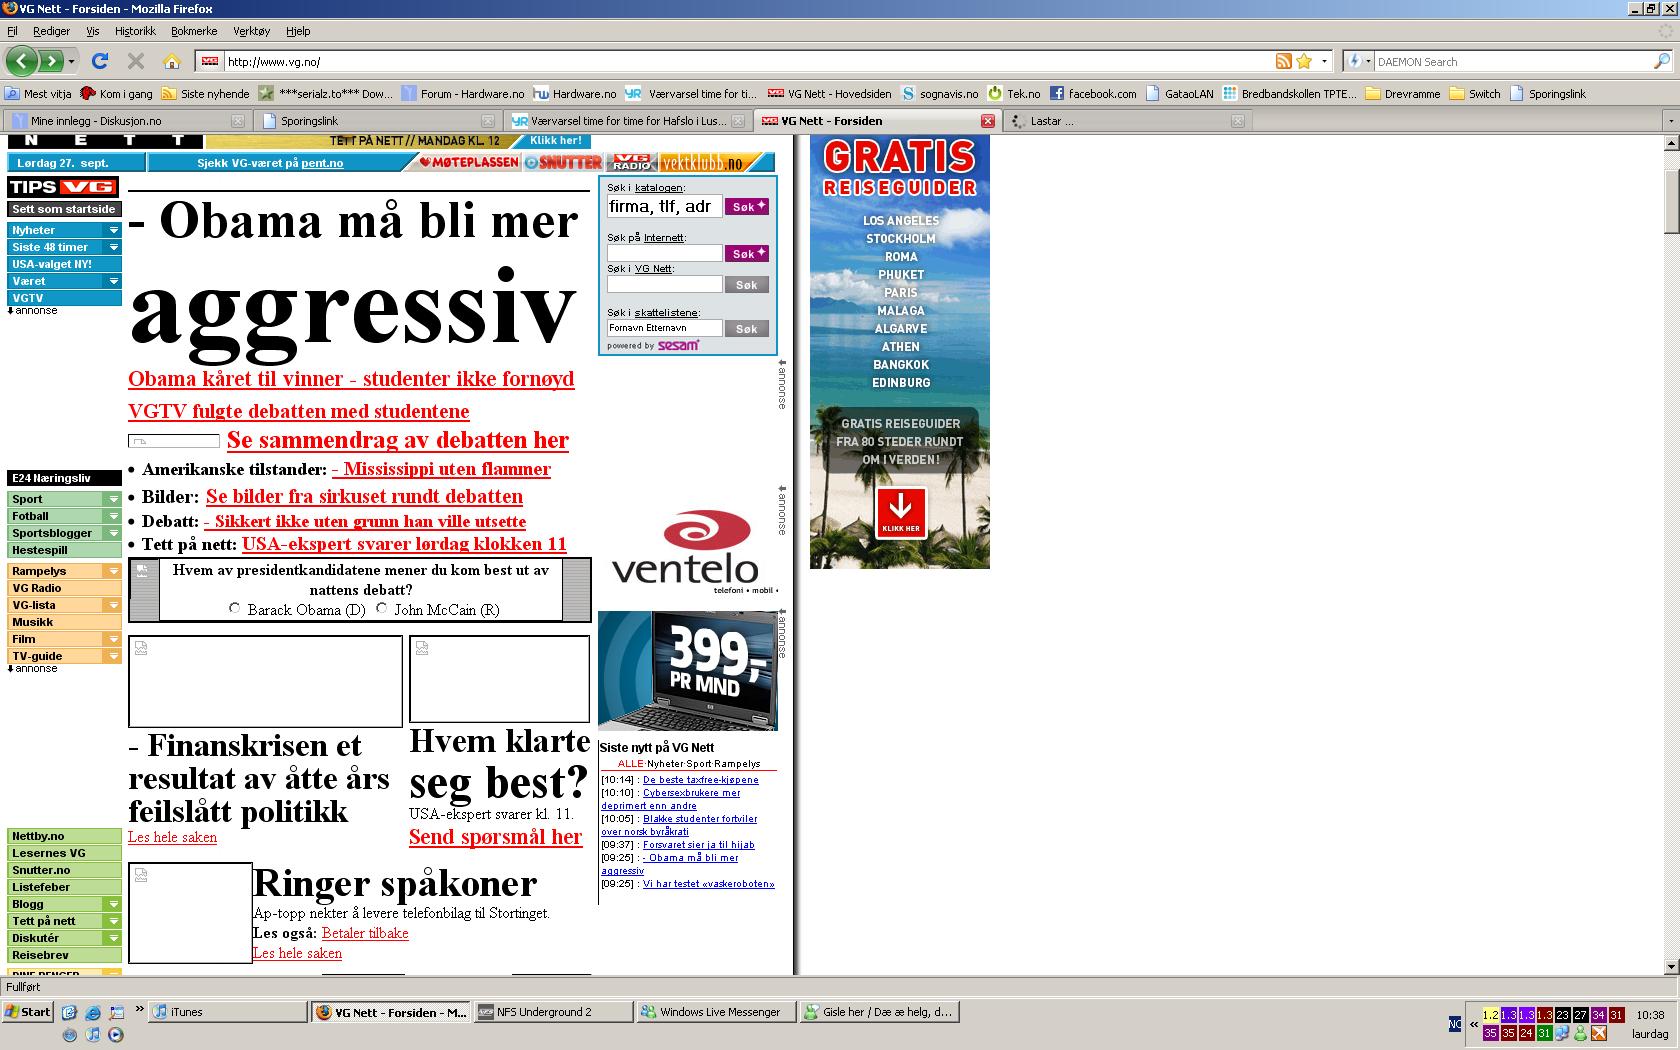Click the Søk button for skattelistene

click(x=746, y=328)
